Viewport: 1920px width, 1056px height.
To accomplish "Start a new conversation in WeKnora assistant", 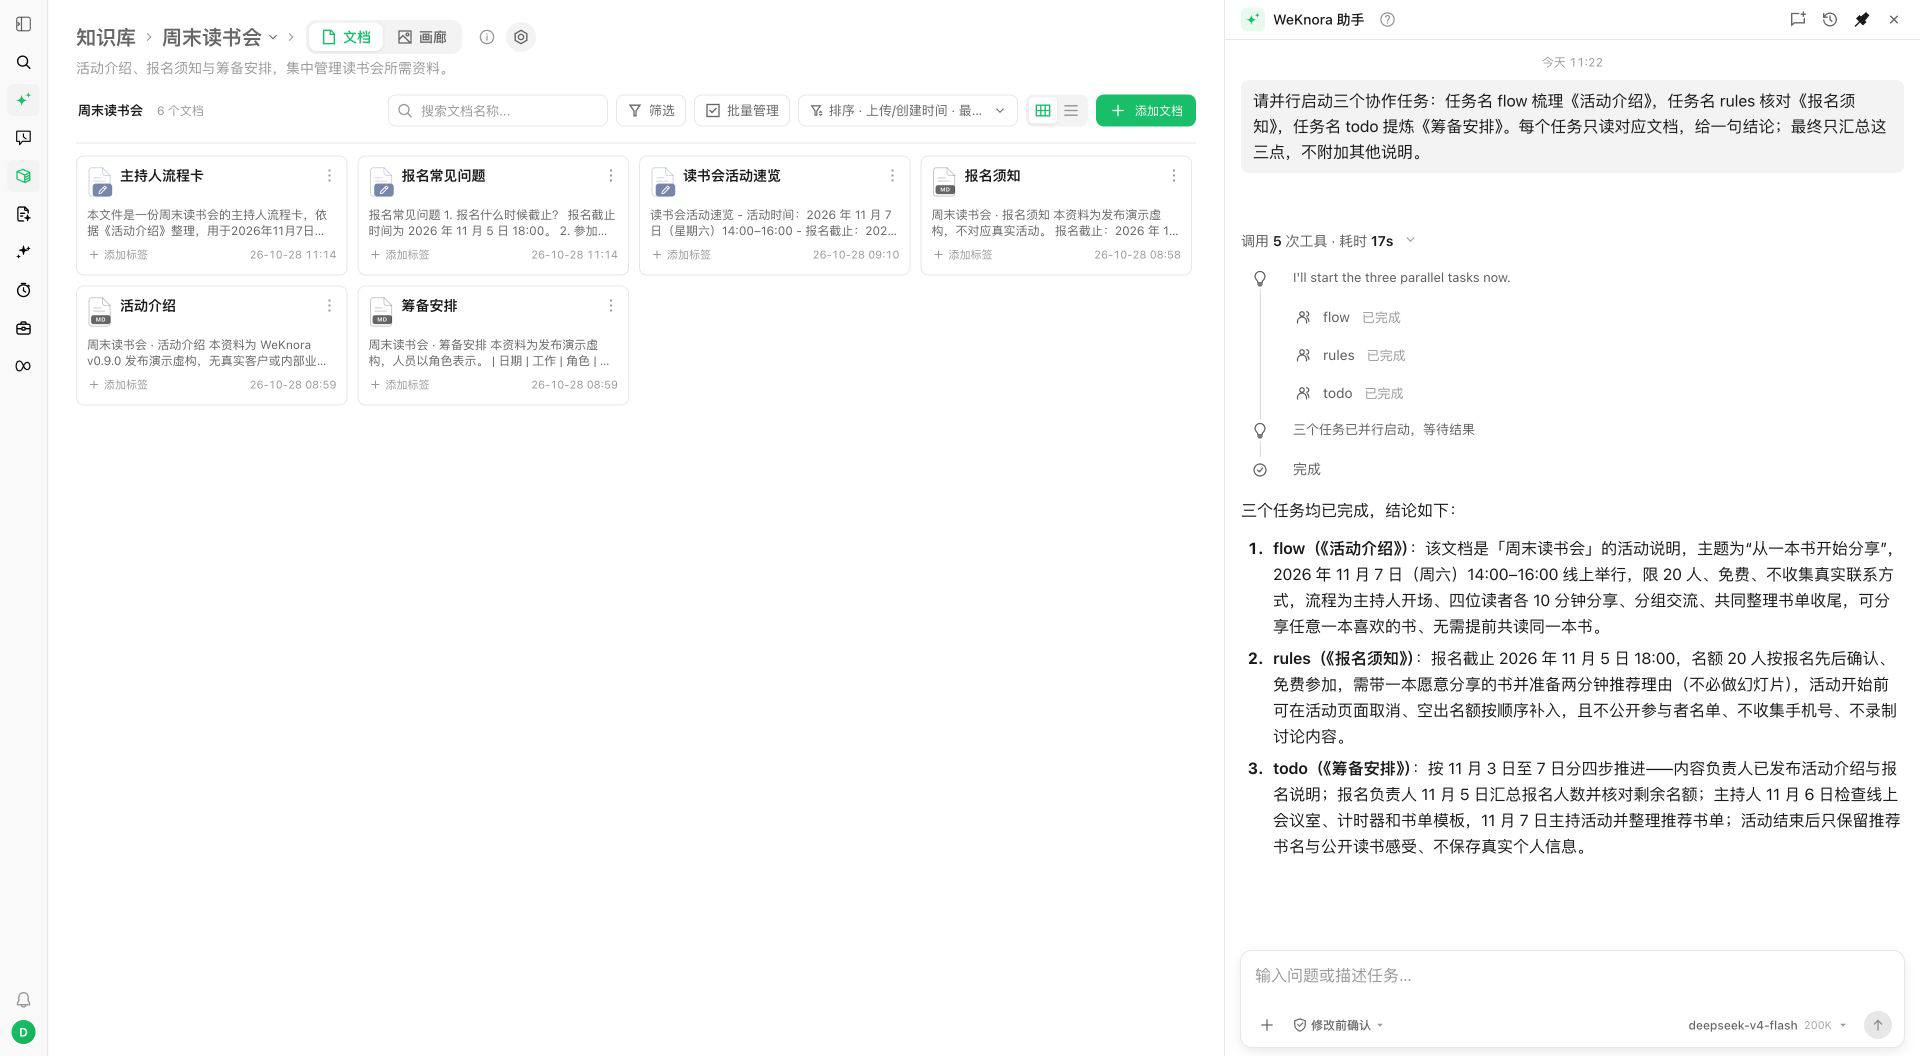I will [1798, 19].
